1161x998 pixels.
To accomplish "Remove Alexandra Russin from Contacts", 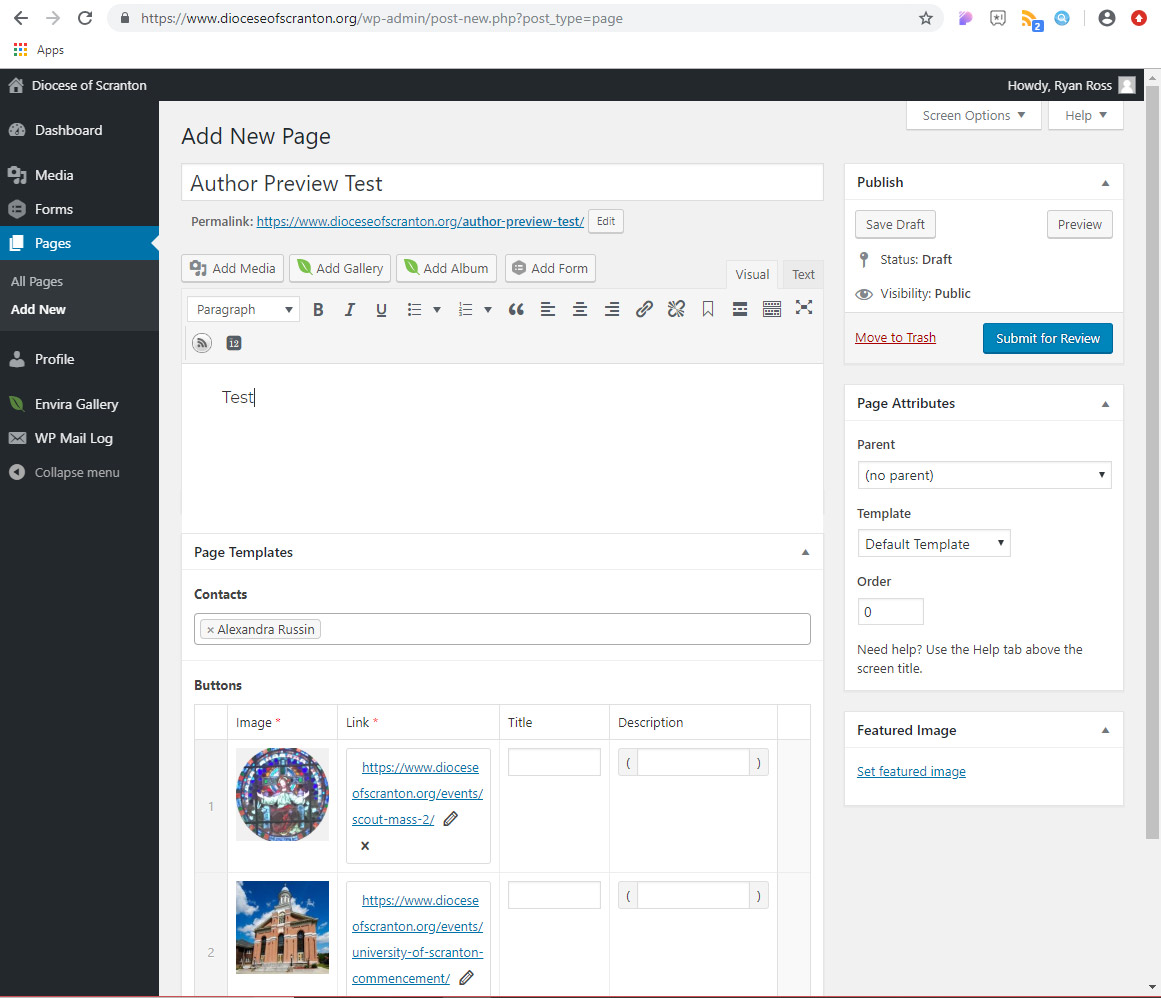I will click(210, 630).
